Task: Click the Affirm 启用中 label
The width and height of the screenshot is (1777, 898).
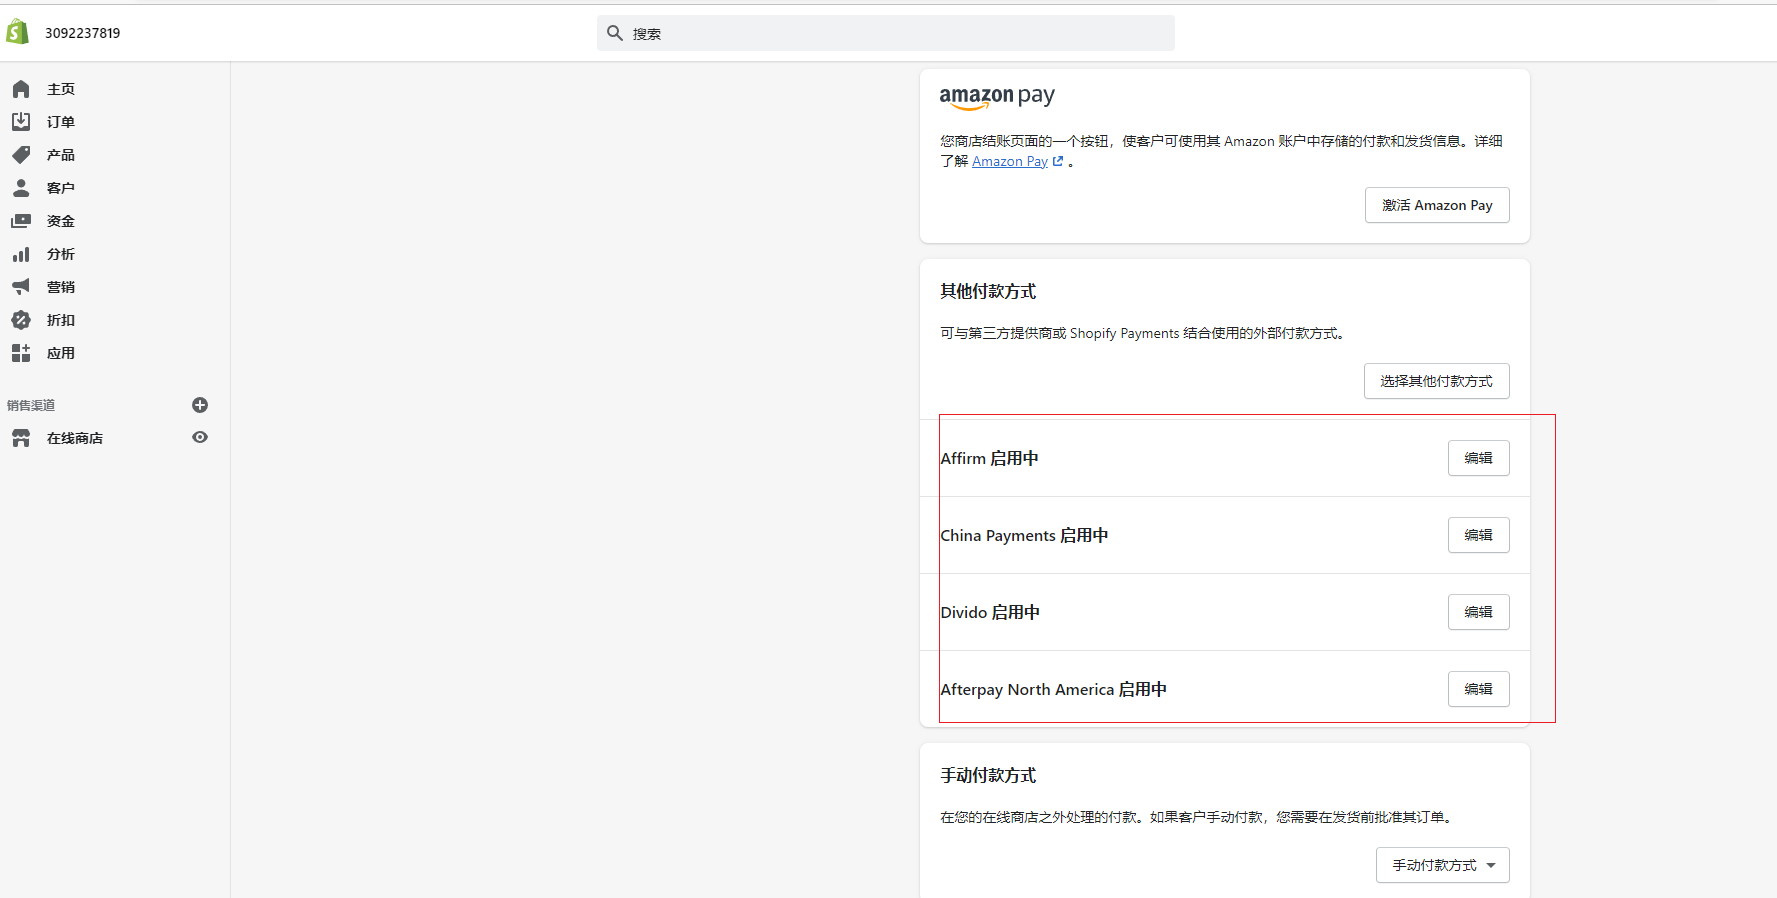Action: [x=990, y=458]
